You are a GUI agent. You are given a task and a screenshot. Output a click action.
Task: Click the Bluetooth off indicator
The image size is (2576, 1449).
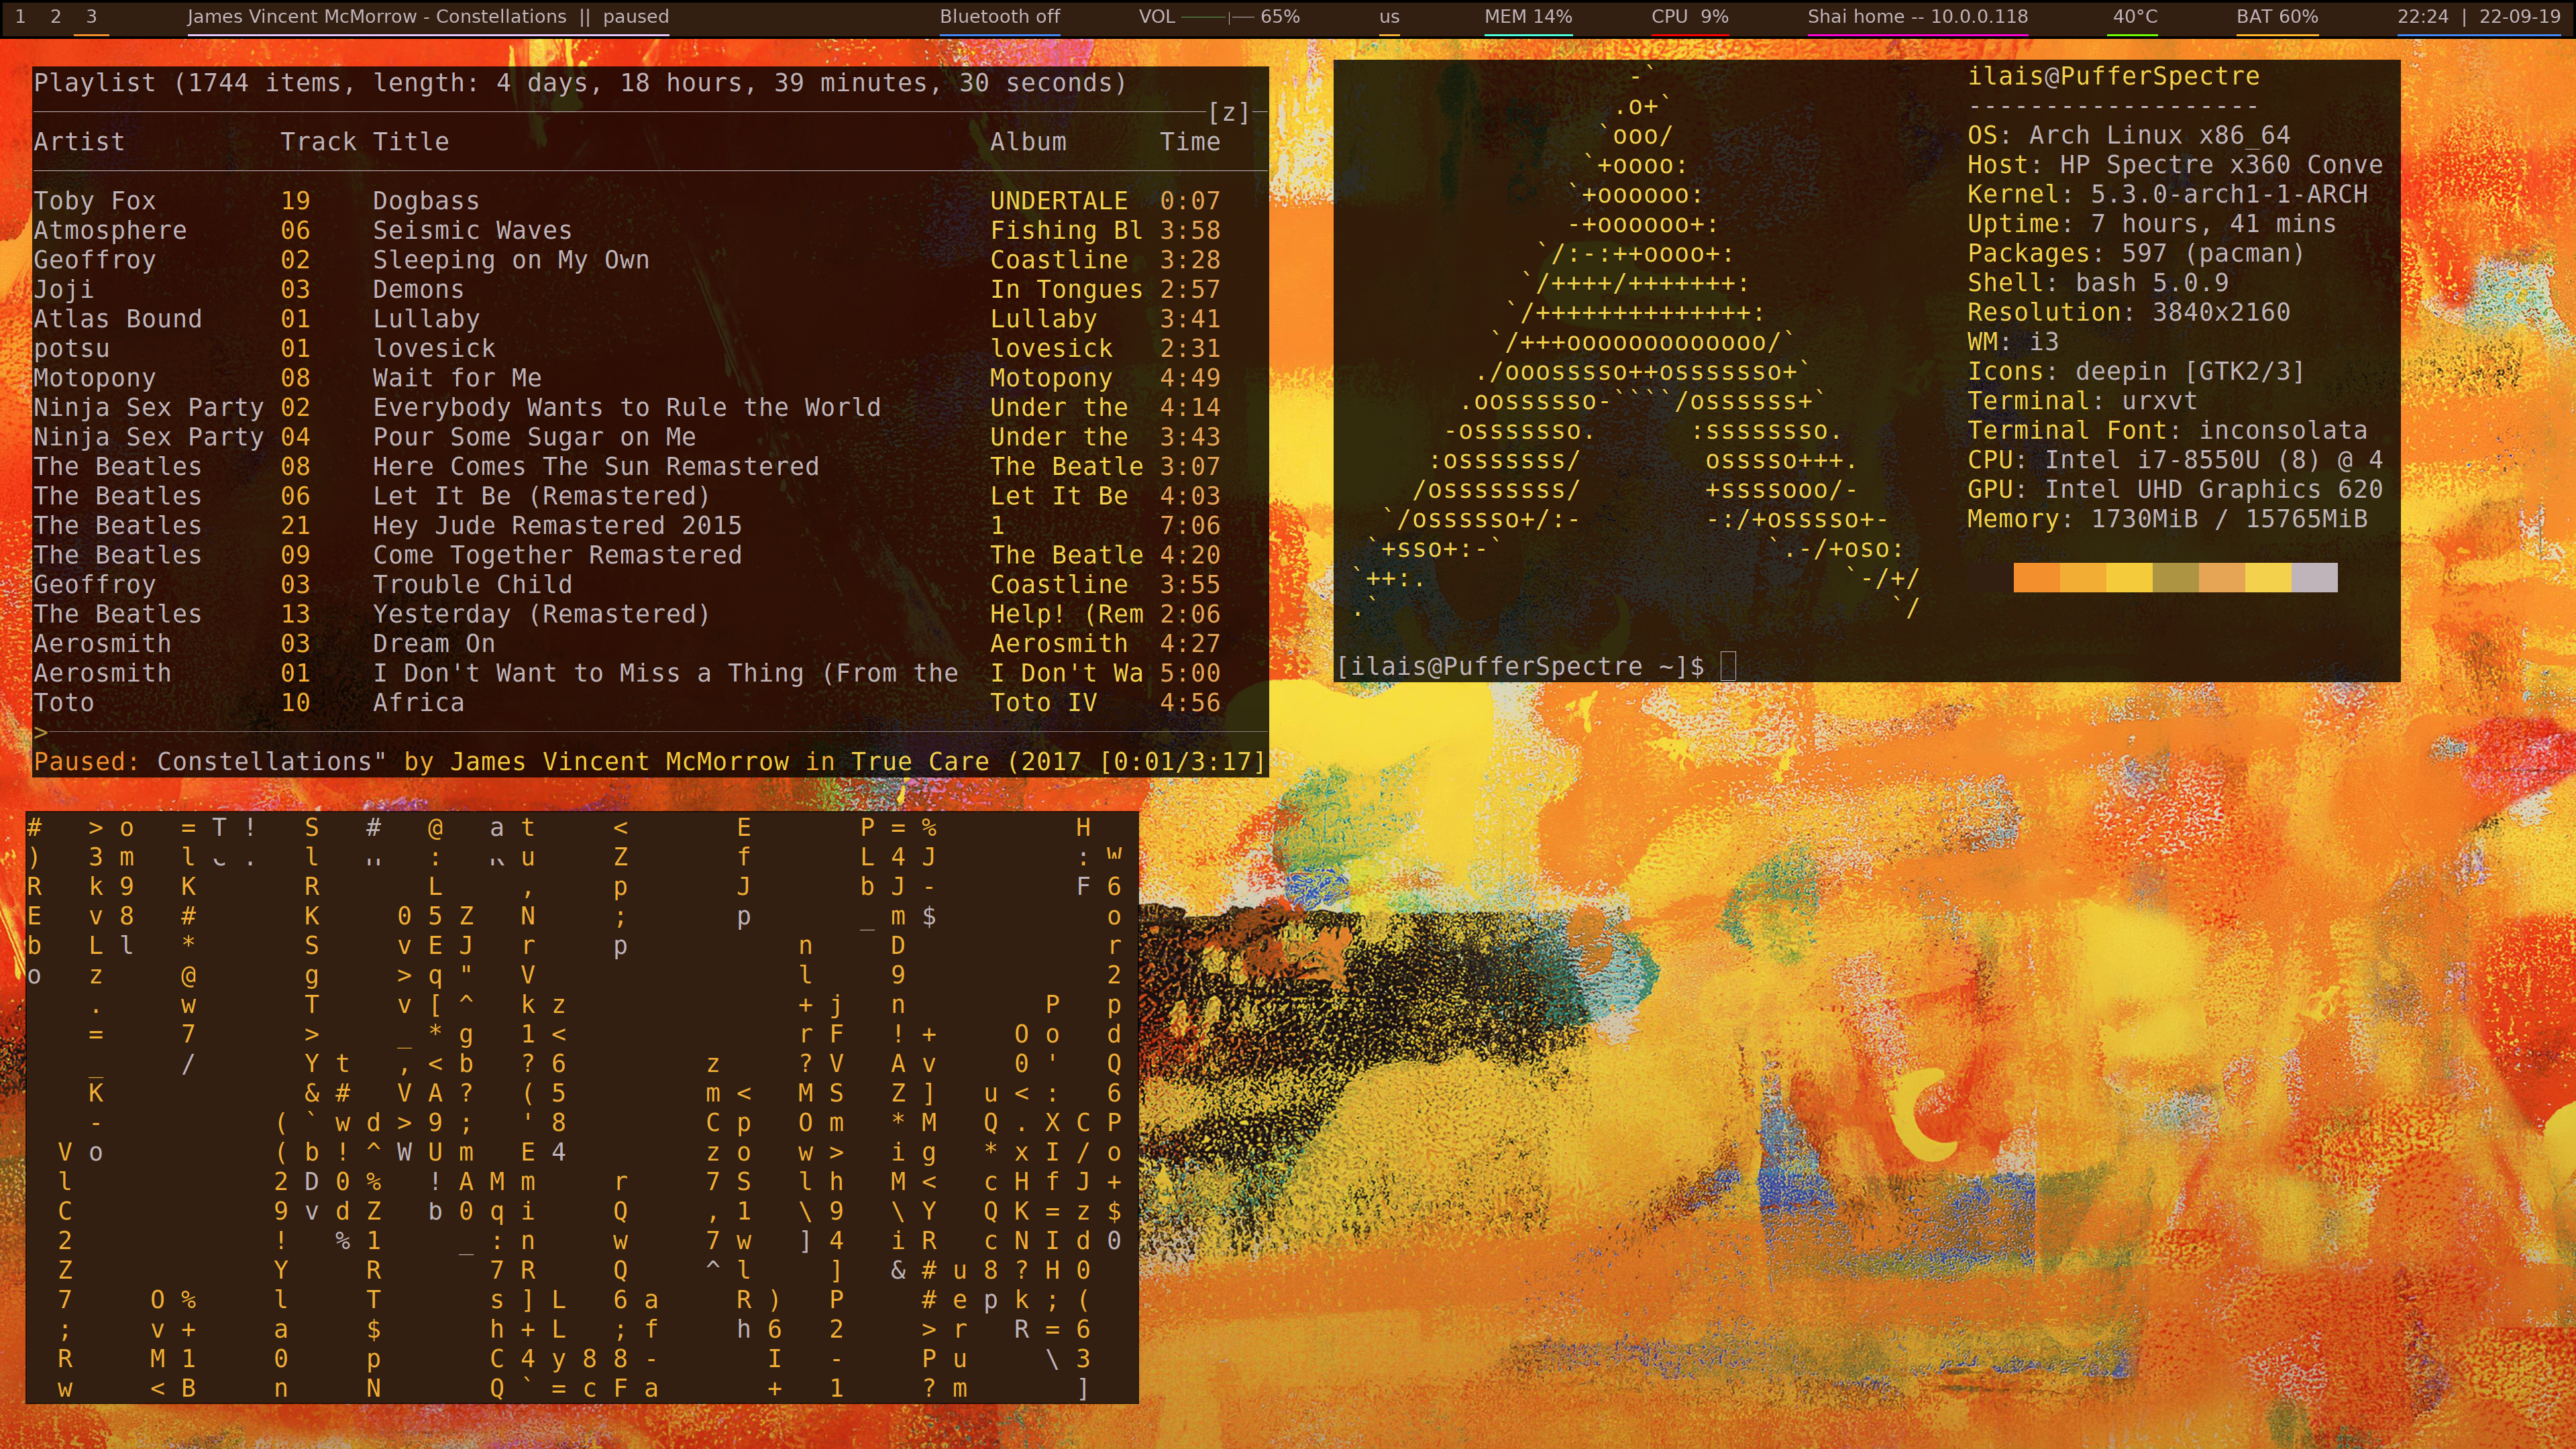(x=999, y=17)
